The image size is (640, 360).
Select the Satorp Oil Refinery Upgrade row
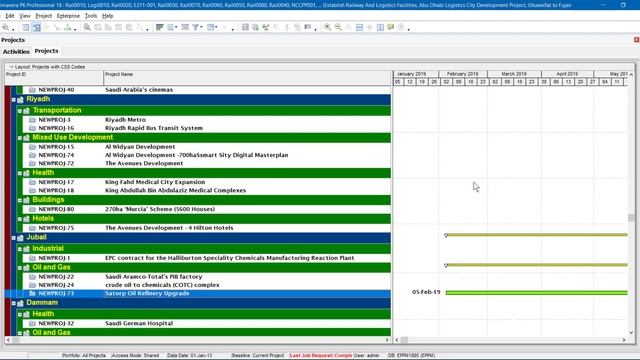coord(198,293)
